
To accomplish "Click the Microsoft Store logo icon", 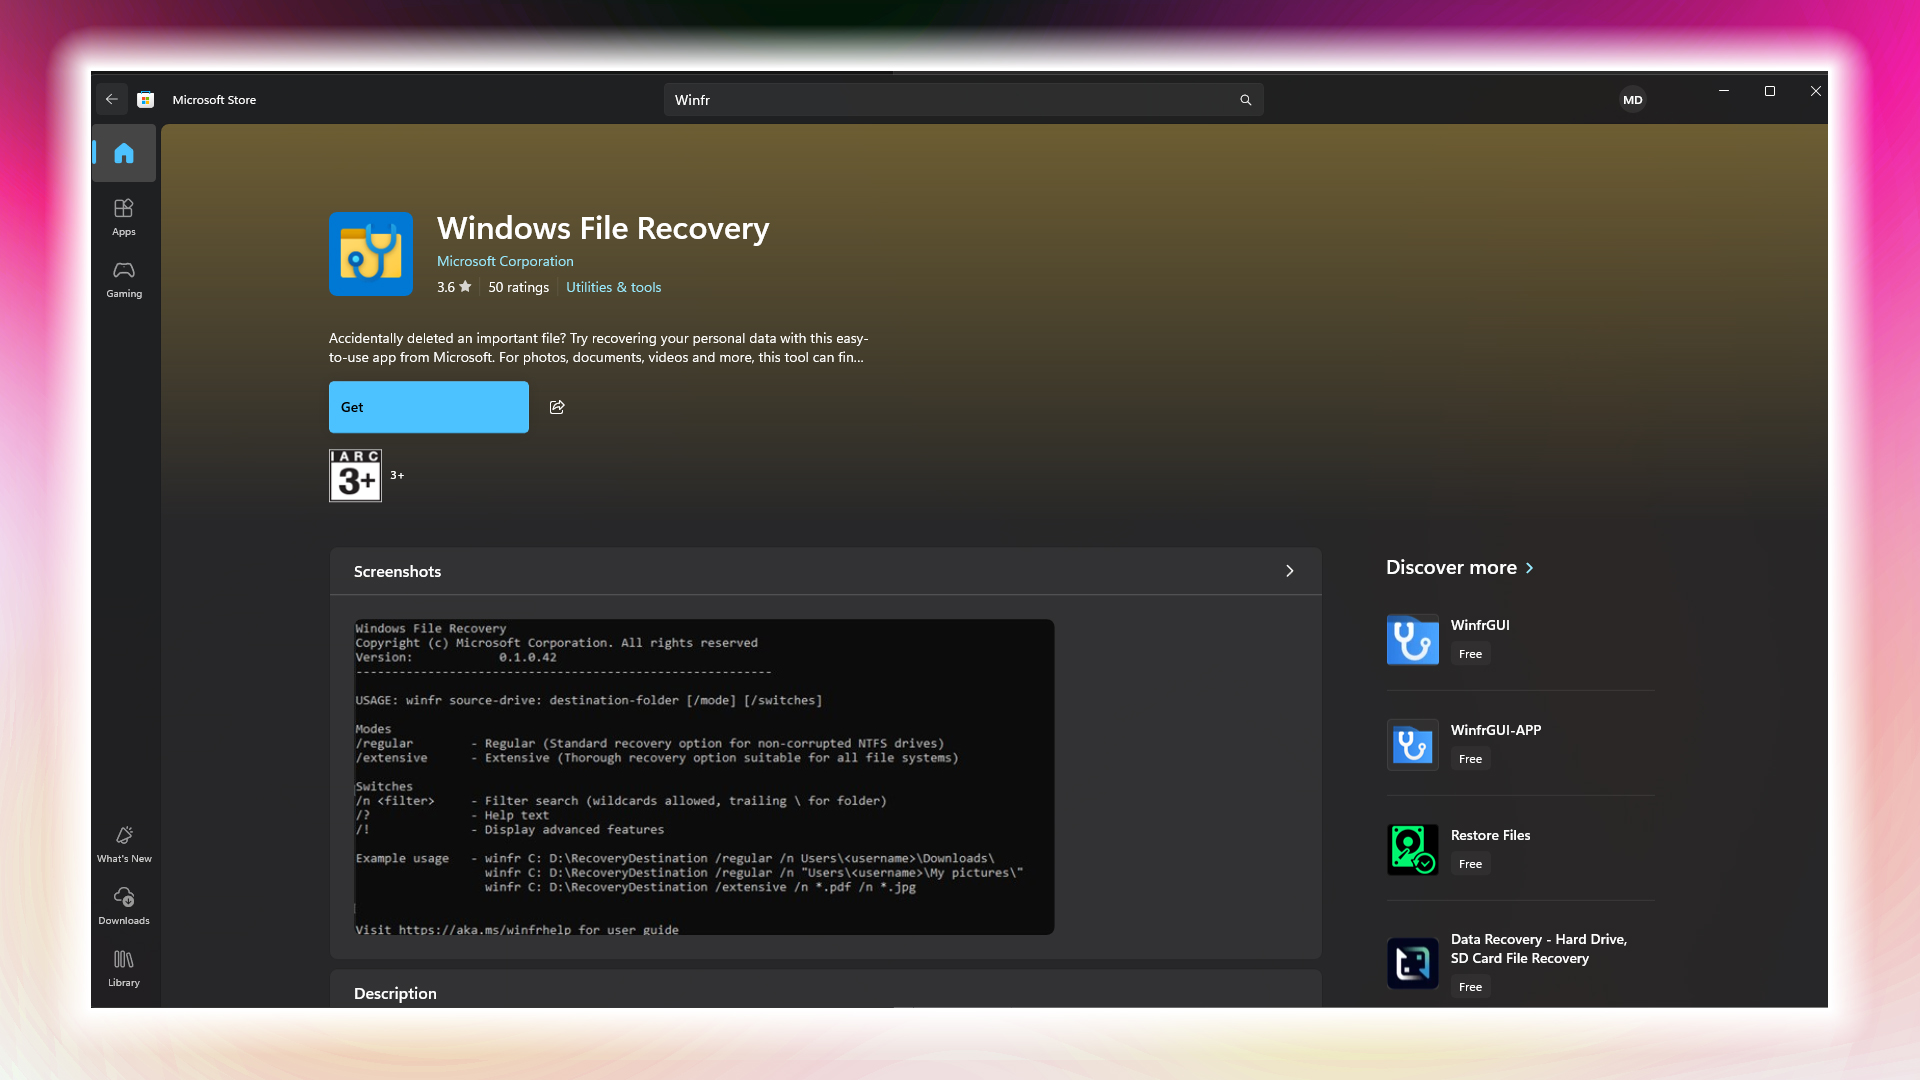I will [146, 99].
